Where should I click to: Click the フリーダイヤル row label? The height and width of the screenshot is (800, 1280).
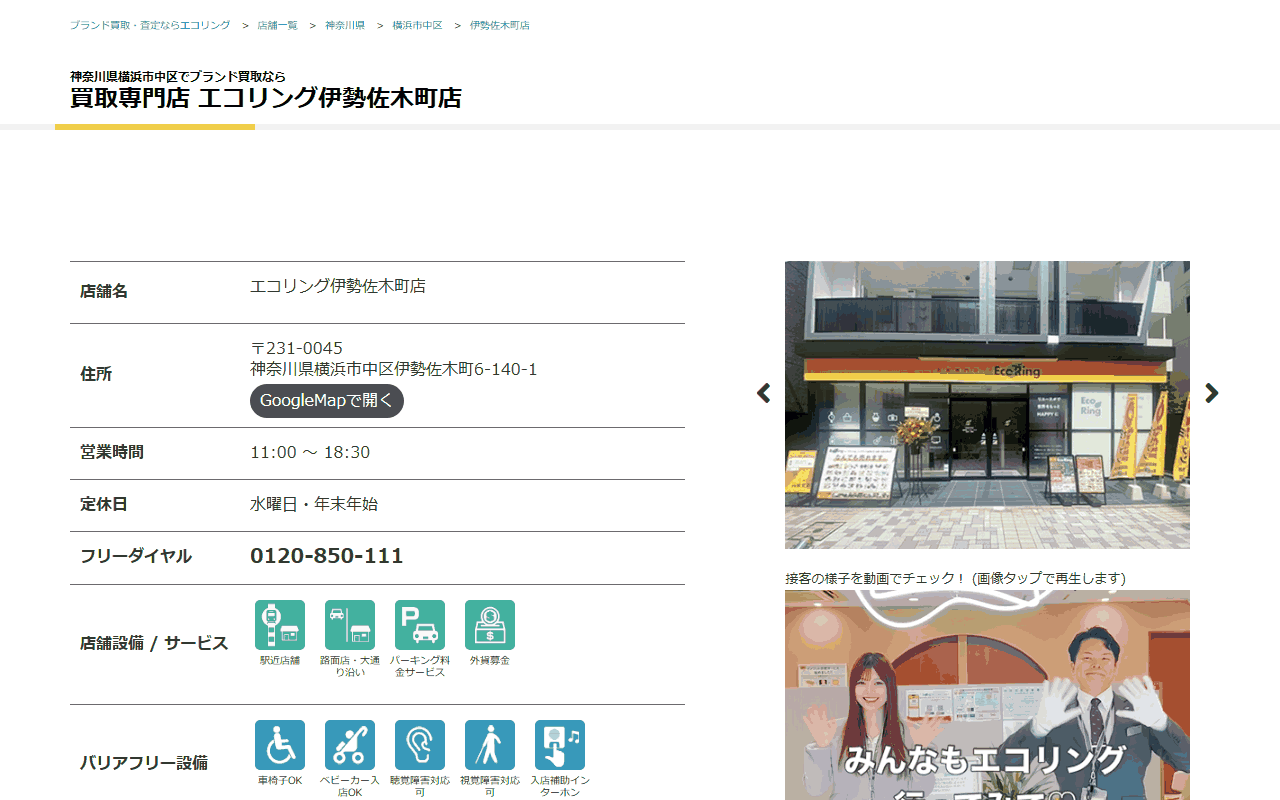point(136,556)
